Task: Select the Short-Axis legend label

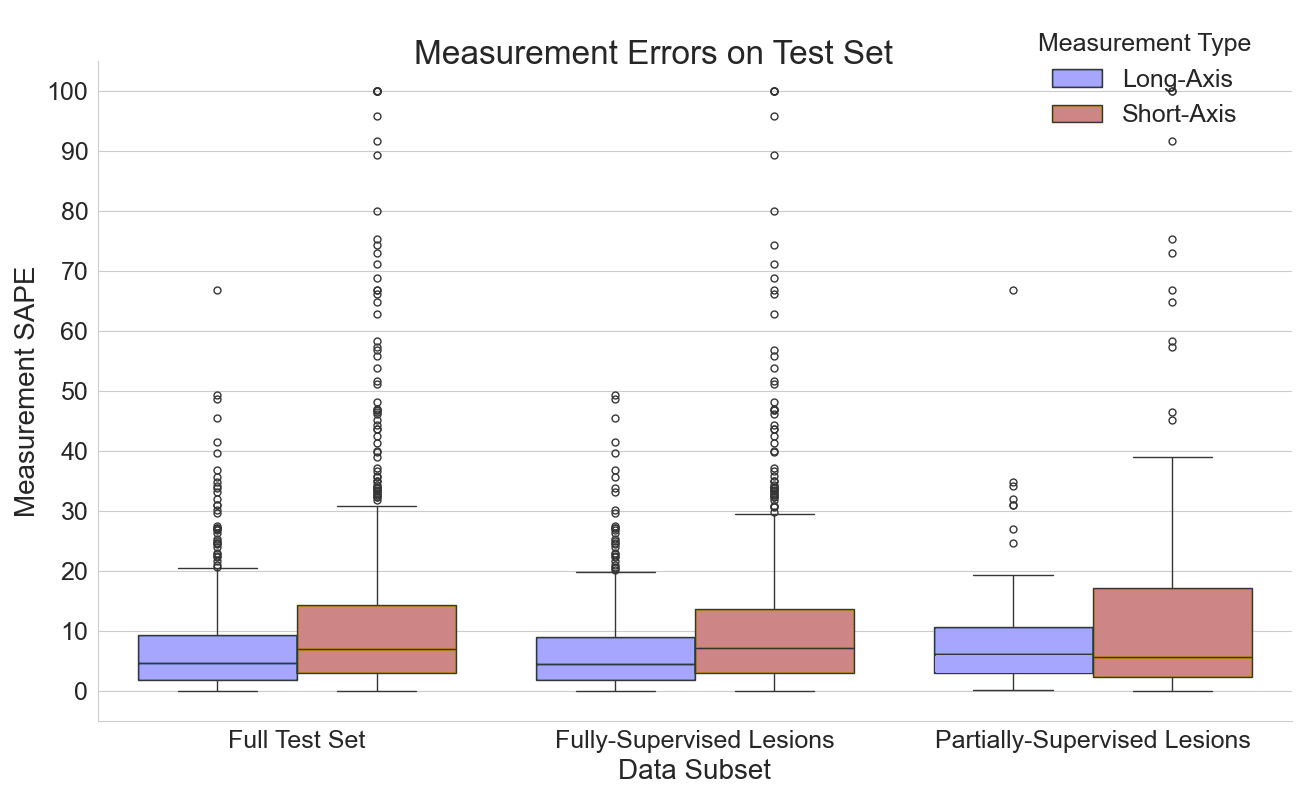Action: click(1178, 114)
